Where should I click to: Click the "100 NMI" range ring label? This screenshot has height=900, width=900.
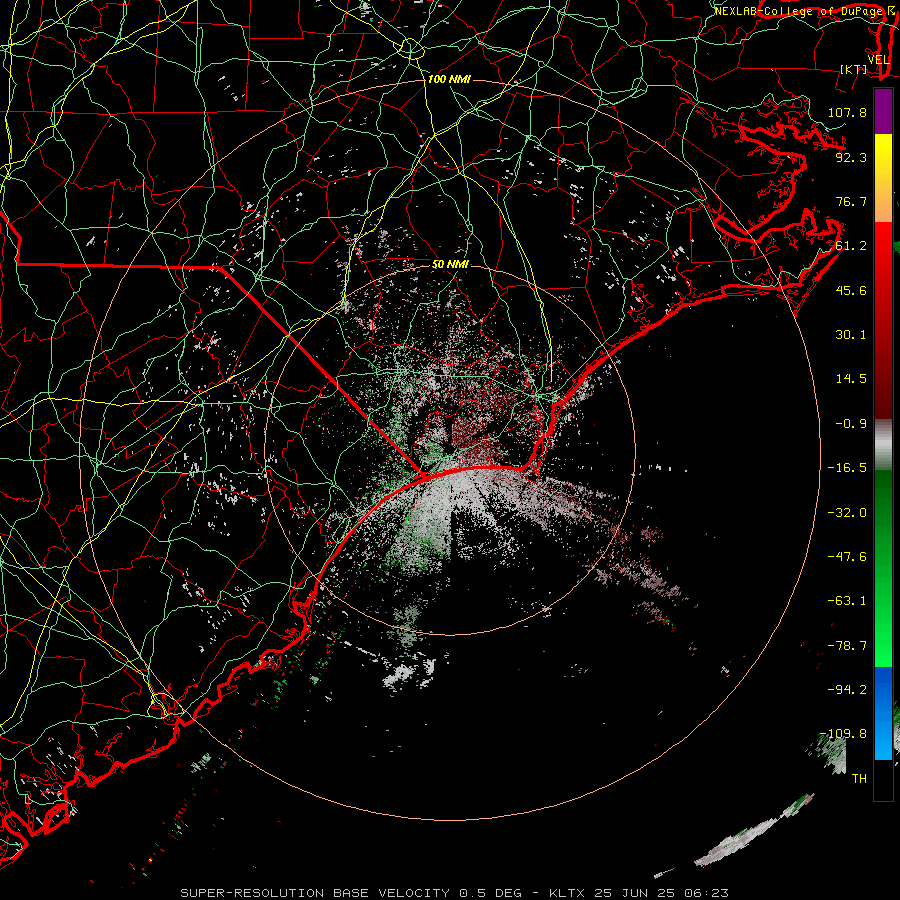tap(449, 79)
